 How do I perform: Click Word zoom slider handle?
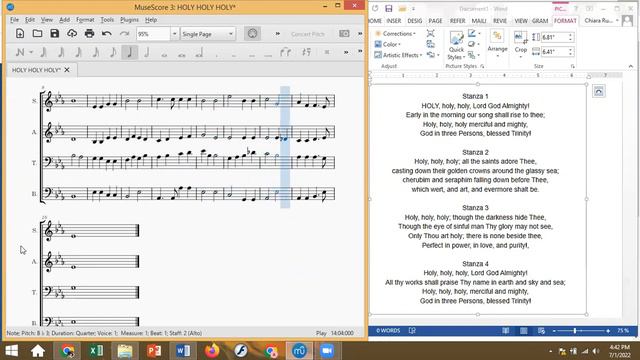click(x=575, y=331)
